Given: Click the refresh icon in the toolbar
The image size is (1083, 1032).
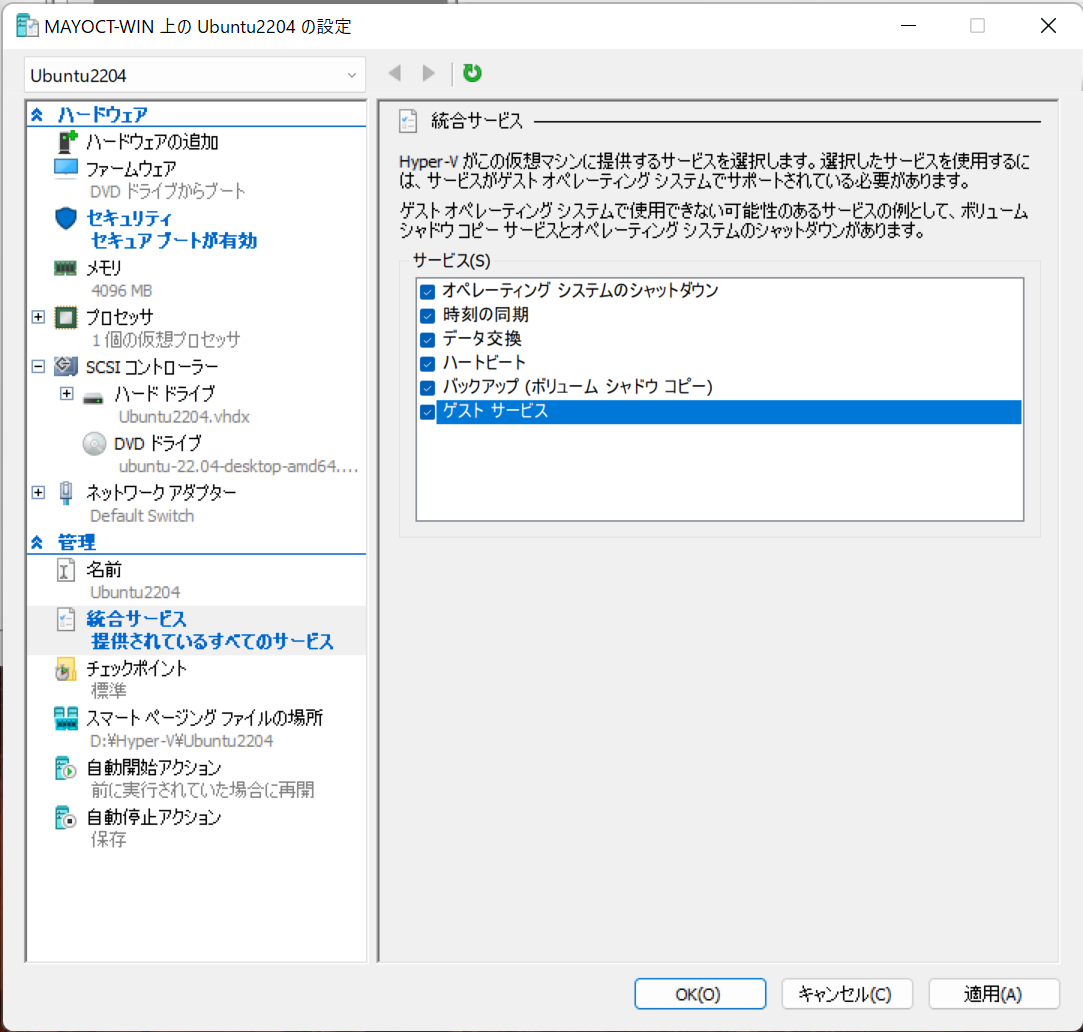Looking at the screenshot, I should pos(472,73).
